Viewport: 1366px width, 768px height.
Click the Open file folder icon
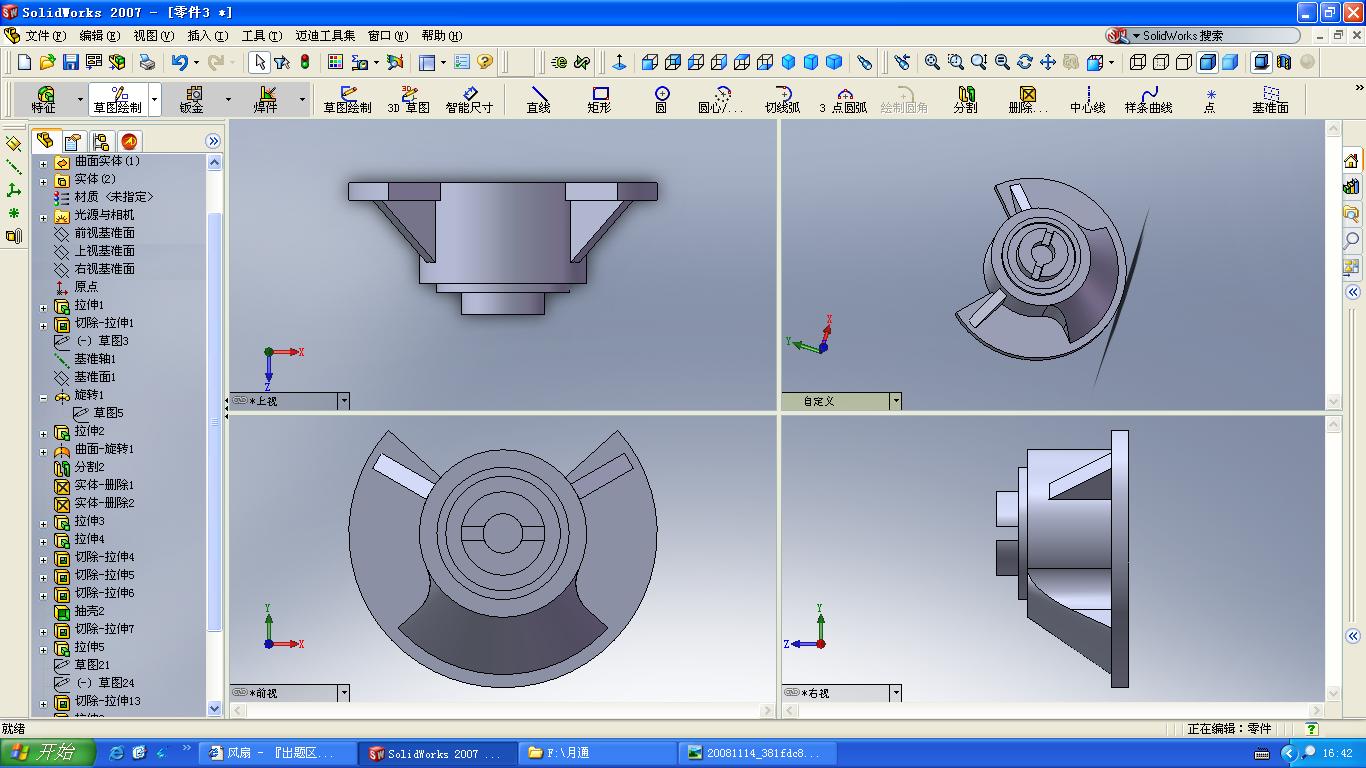[x=47, y=62]
